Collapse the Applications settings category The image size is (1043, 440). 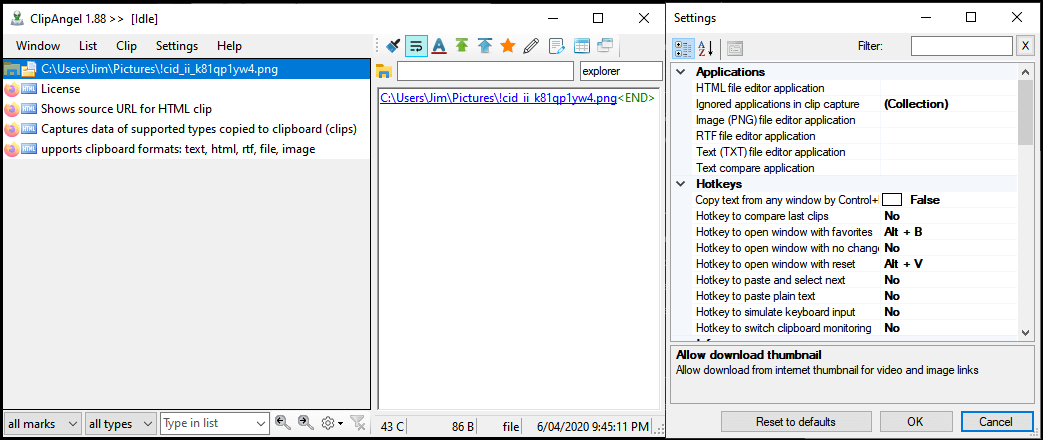pos(680,72)
